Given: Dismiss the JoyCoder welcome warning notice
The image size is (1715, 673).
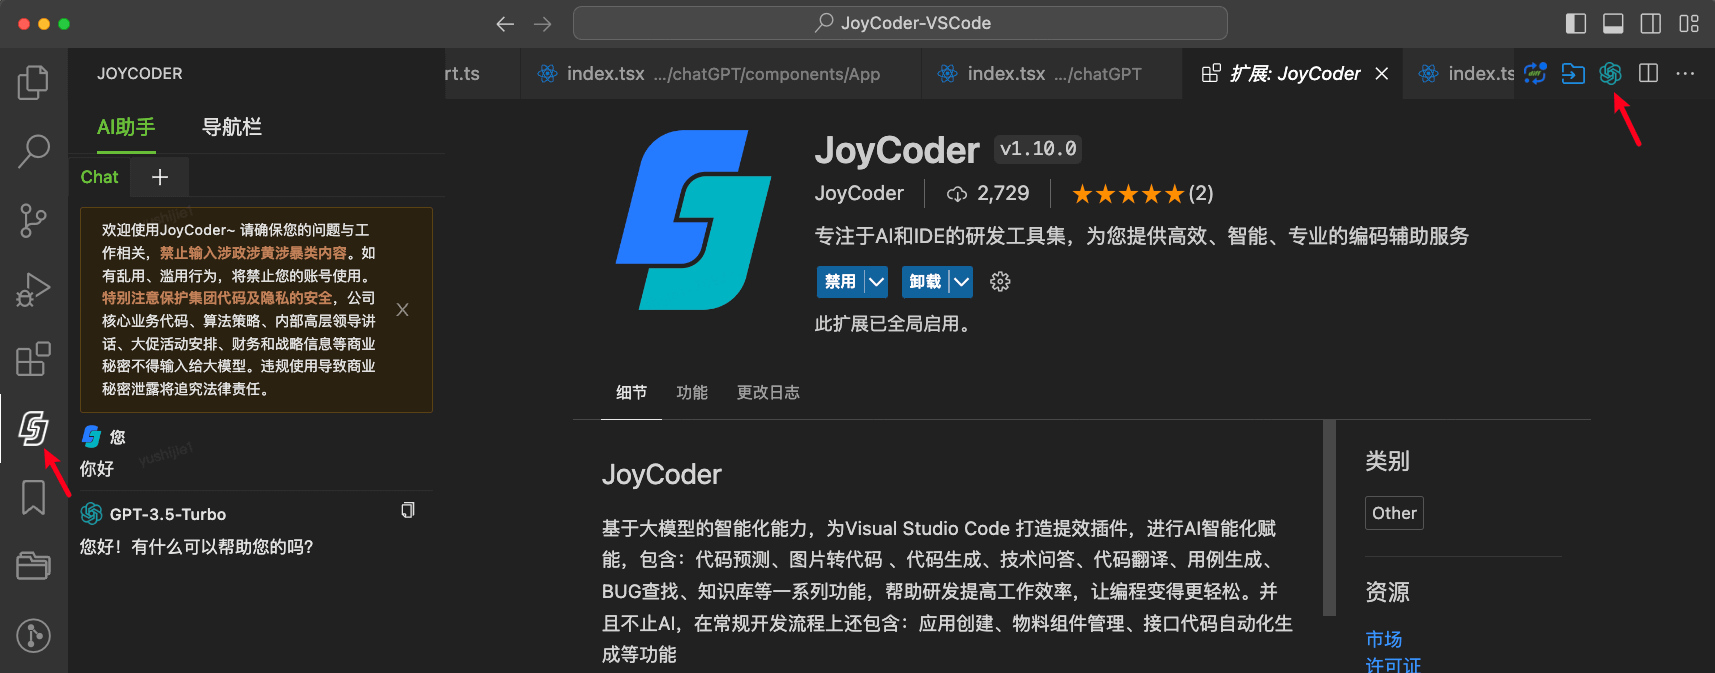Looking at the screenshot, I should [402, 310].
